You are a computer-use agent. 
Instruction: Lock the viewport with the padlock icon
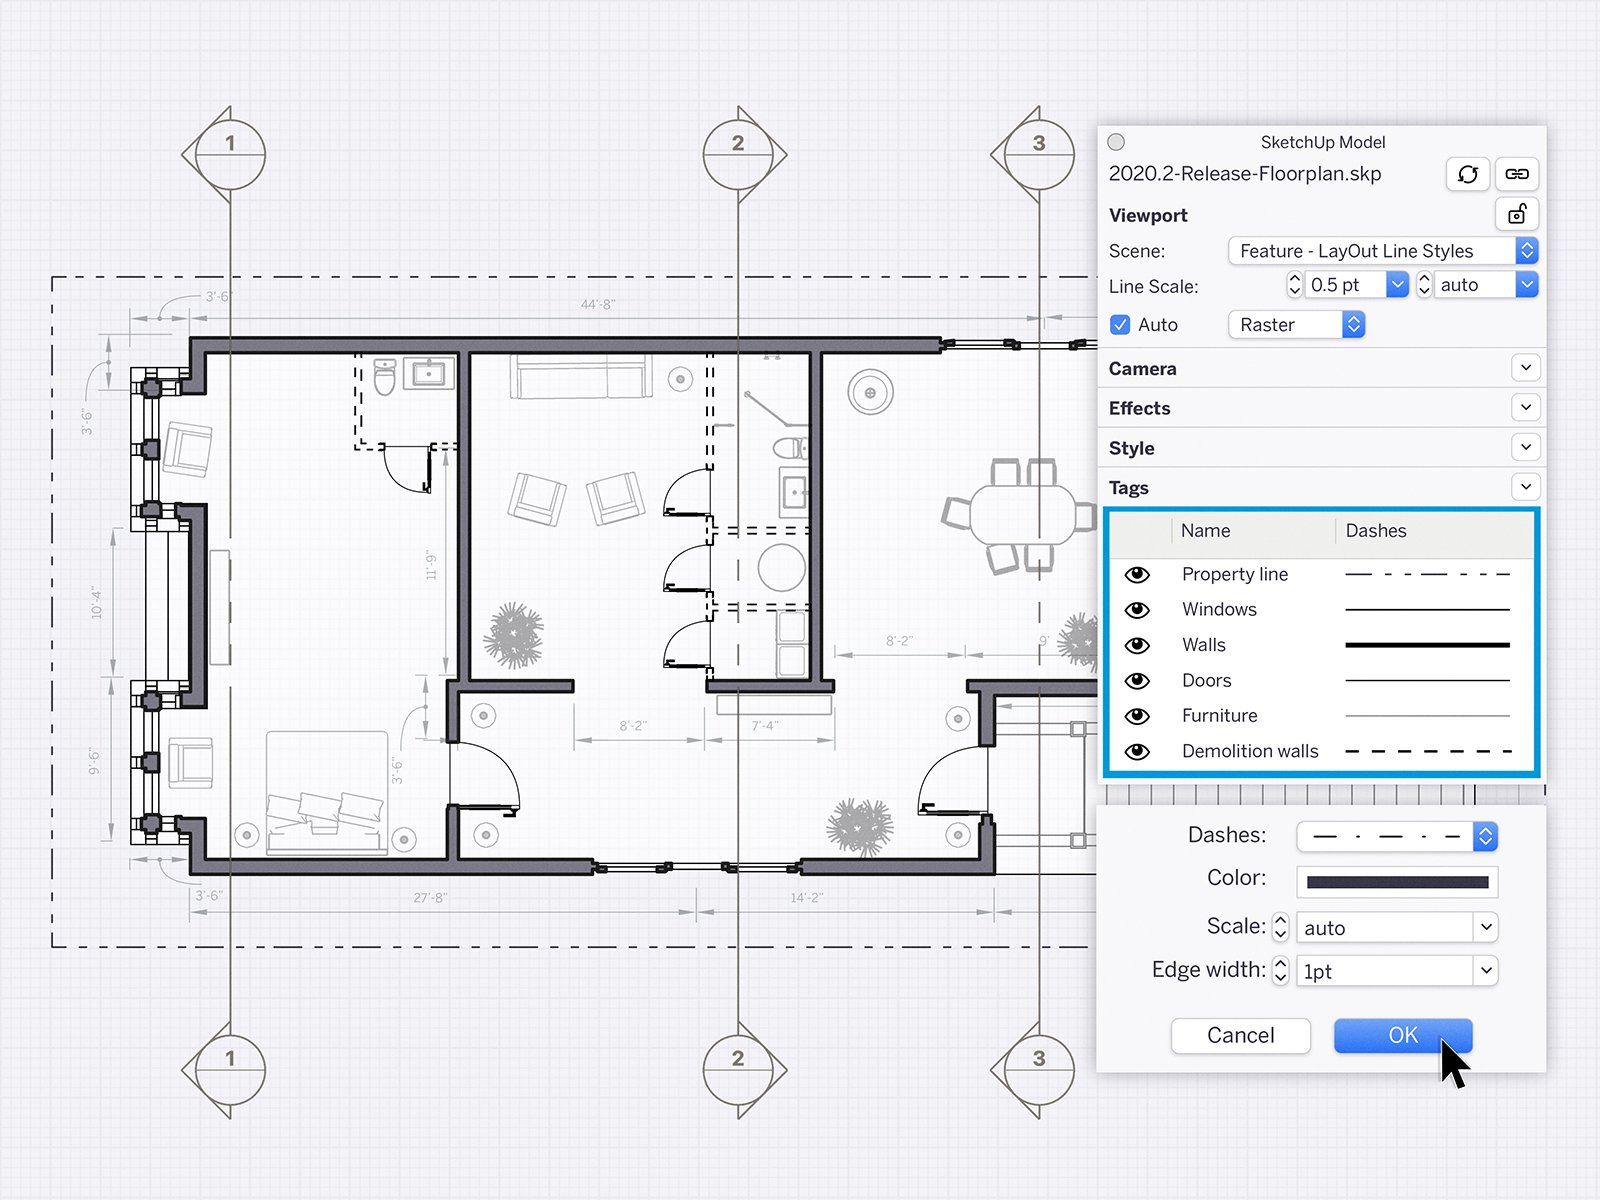click(1517, 214)
